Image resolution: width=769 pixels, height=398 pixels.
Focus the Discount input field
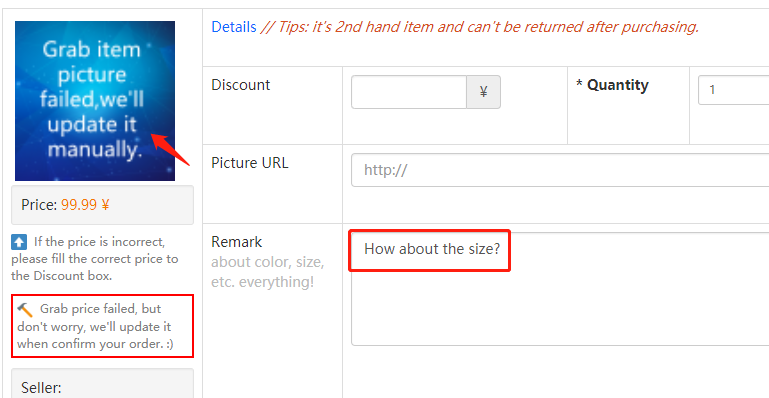click(409, 92)
